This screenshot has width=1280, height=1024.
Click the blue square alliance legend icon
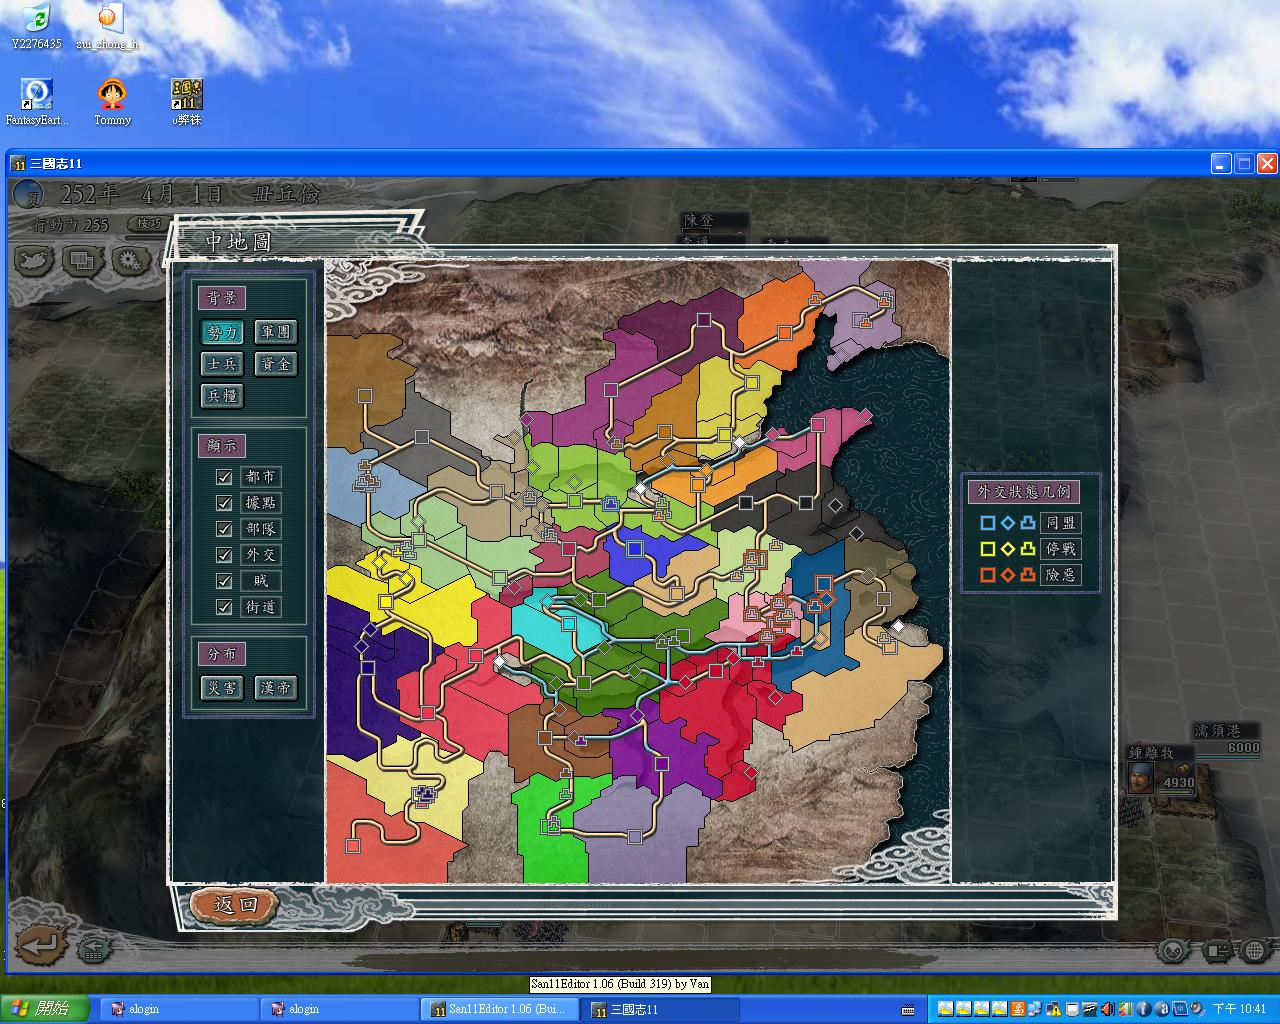pos(988,523)
